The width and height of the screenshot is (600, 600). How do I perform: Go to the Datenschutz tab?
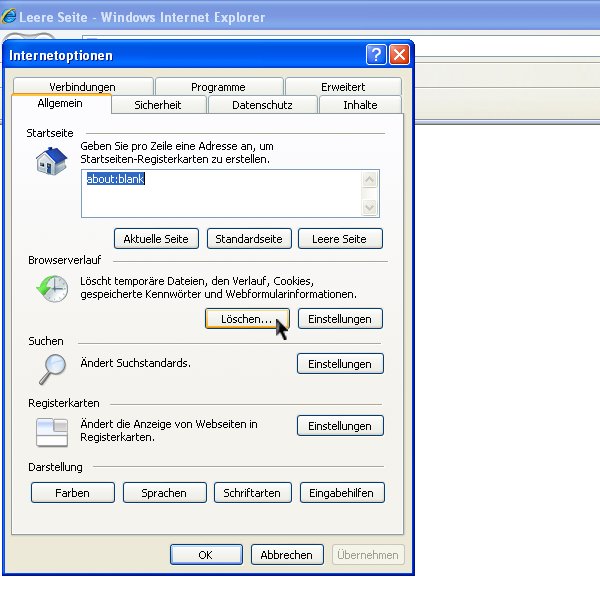tap(262, 105)
